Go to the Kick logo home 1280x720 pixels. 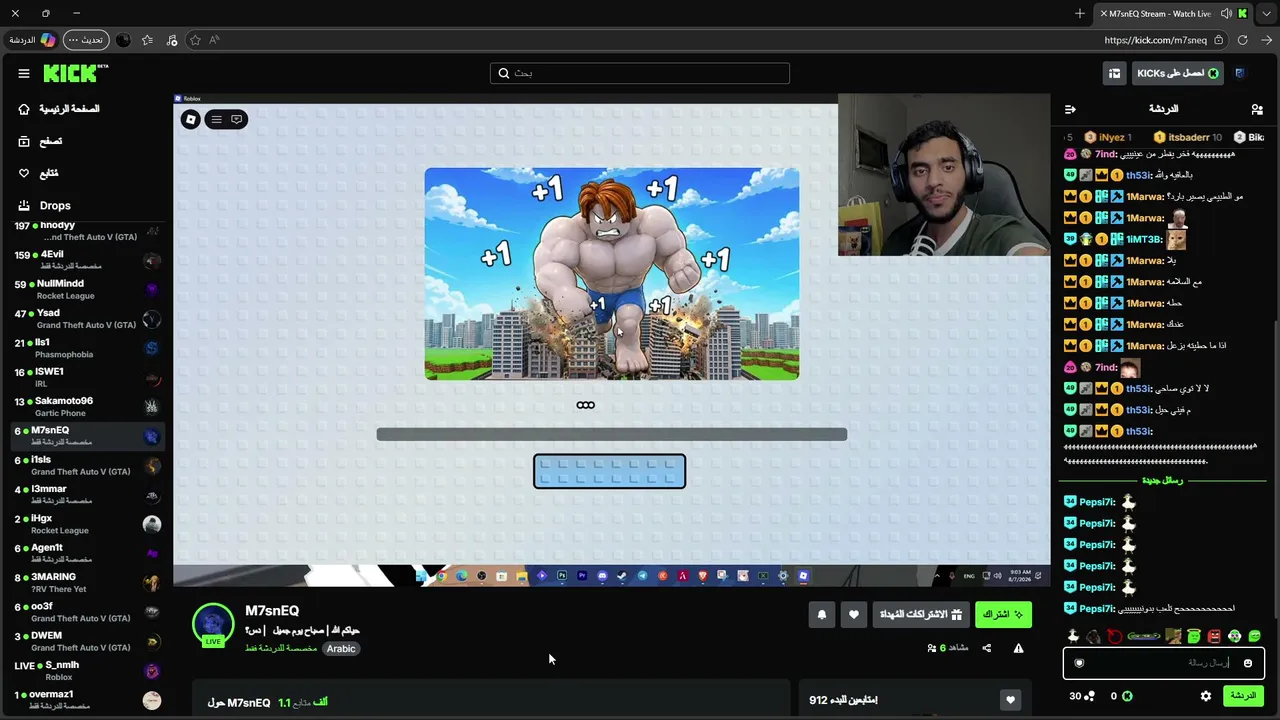tap(75, 73)
